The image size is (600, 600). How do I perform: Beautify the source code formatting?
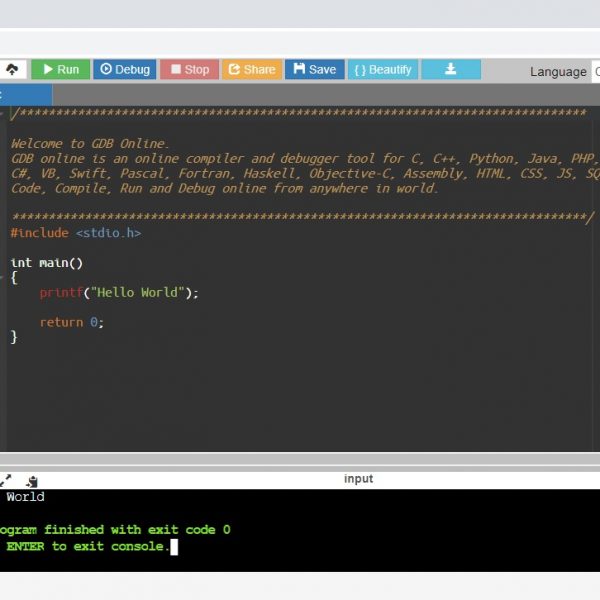click(x=382, y=69)
